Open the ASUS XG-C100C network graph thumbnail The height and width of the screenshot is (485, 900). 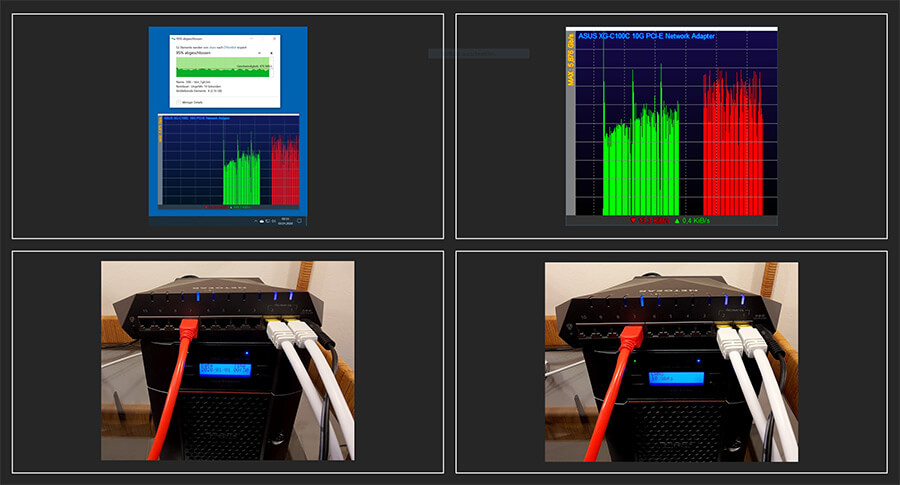672,126
